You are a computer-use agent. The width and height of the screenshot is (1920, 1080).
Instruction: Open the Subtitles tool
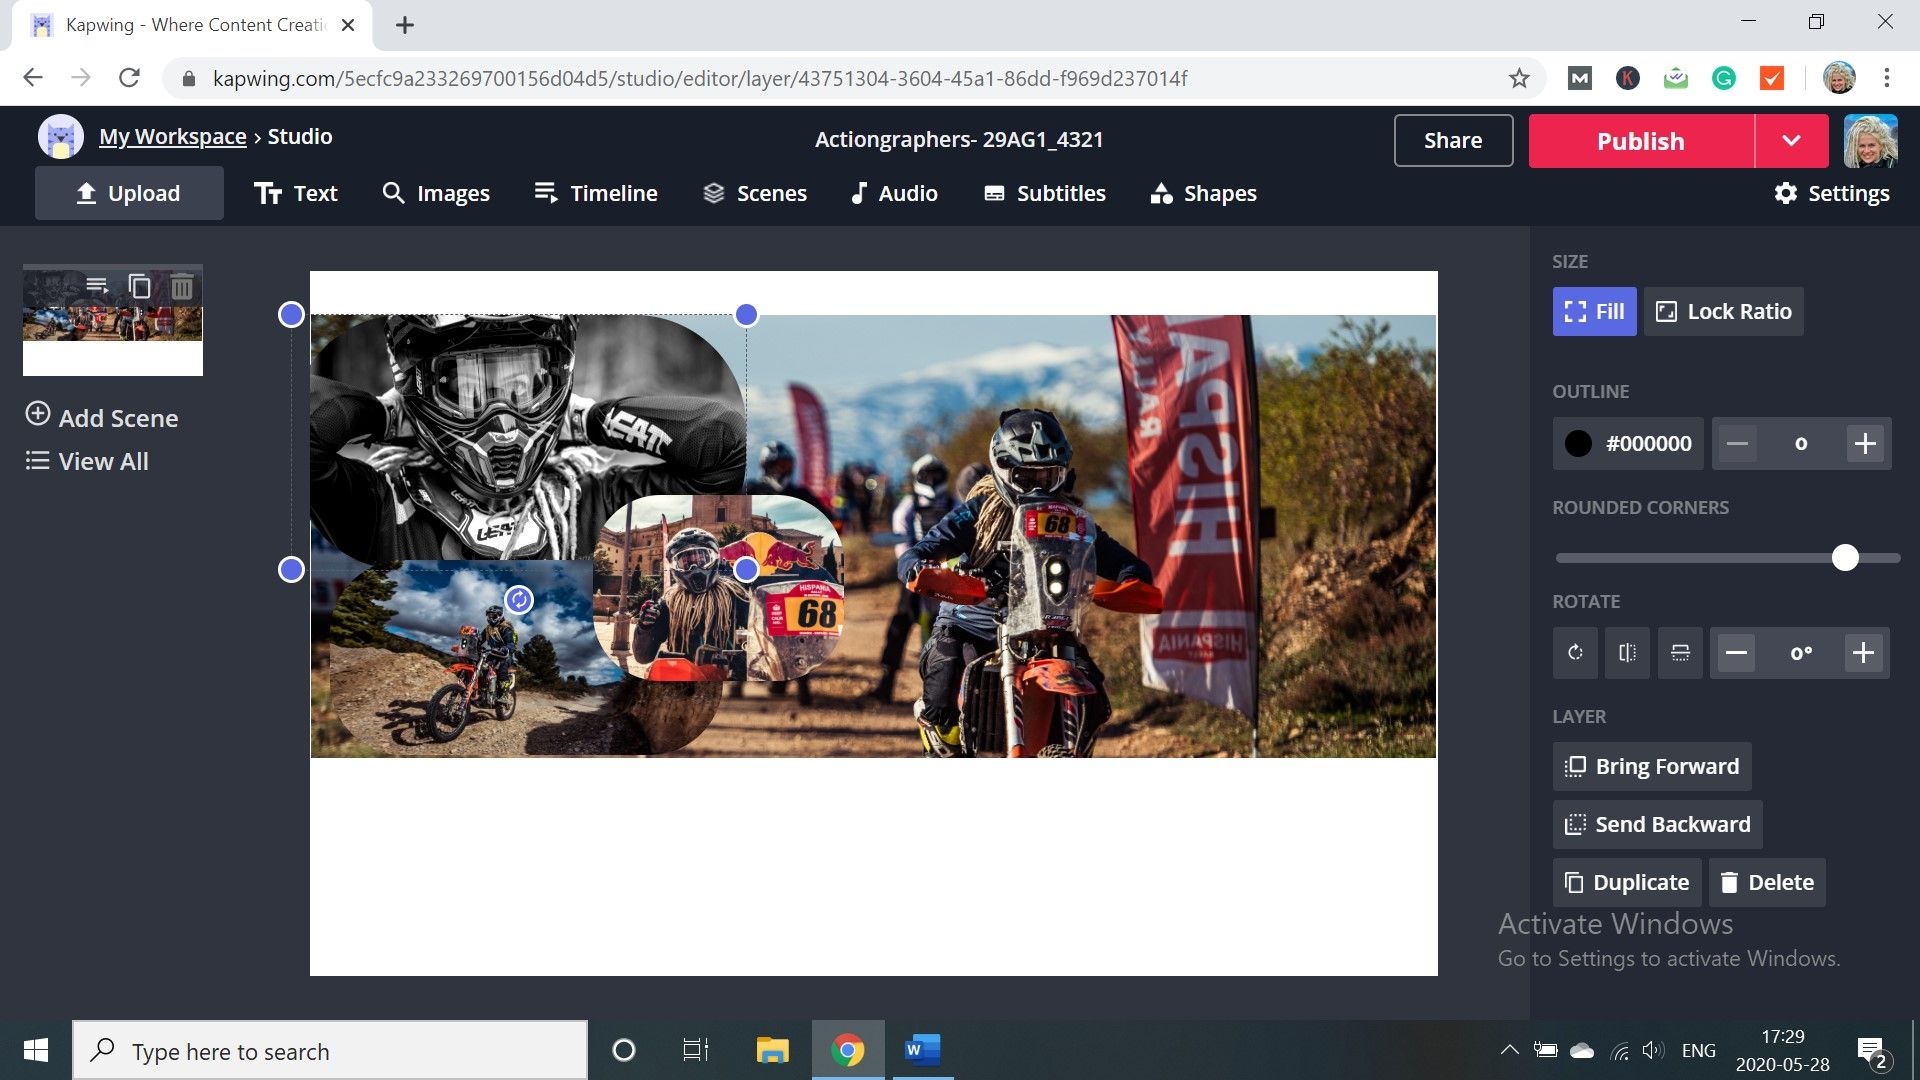tap(1045, 193)
